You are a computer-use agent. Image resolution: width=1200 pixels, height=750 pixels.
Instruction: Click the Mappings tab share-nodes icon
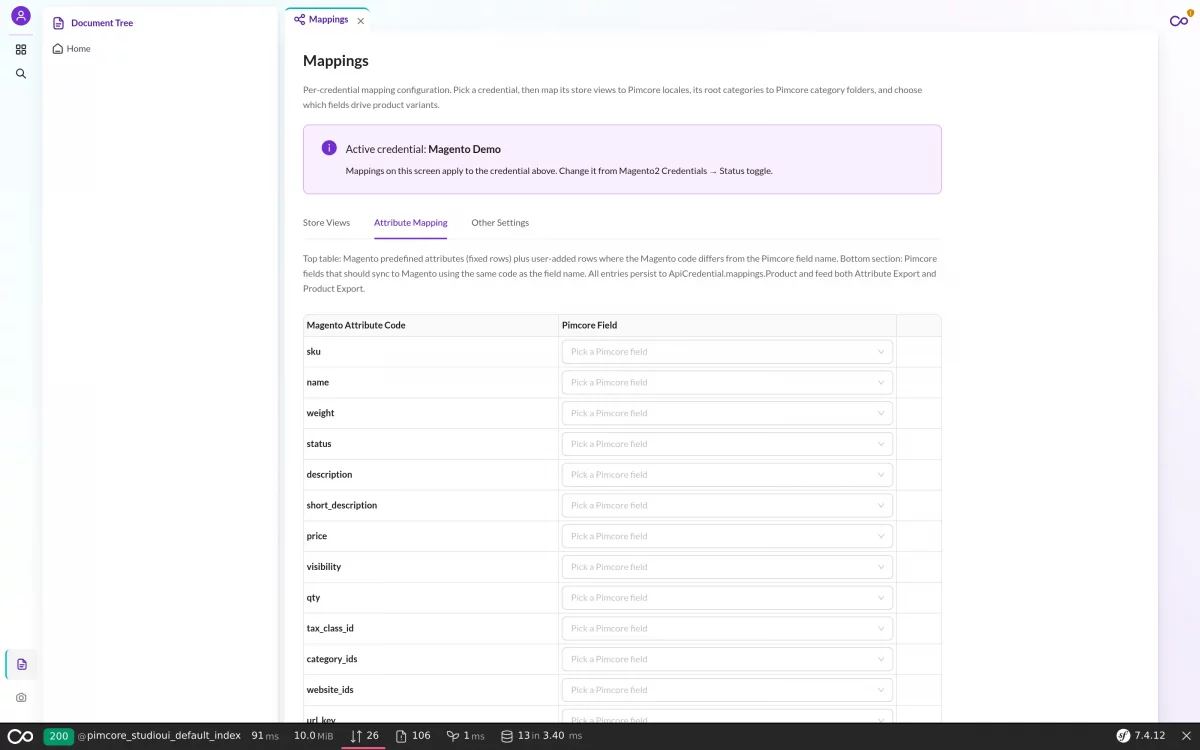[299, 19]
